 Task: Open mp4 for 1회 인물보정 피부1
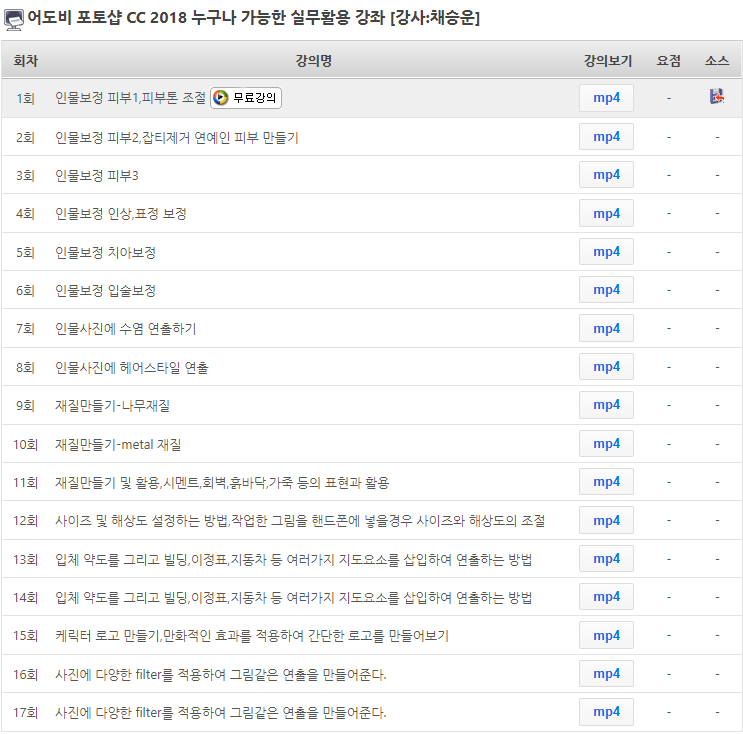point(606,98)
